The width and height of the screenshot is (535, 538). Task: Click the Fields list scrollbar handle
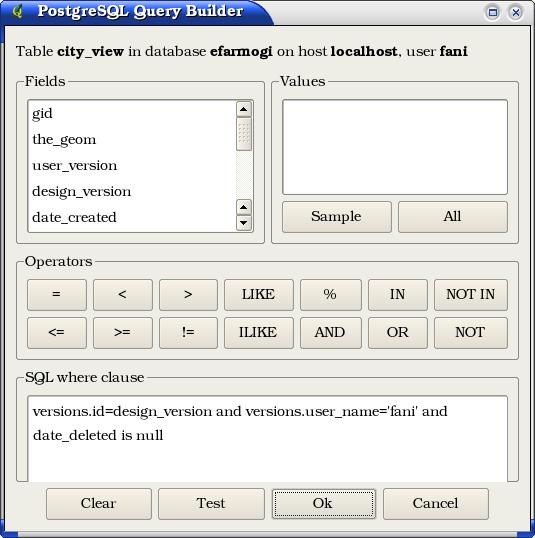[x=244, y=134]
